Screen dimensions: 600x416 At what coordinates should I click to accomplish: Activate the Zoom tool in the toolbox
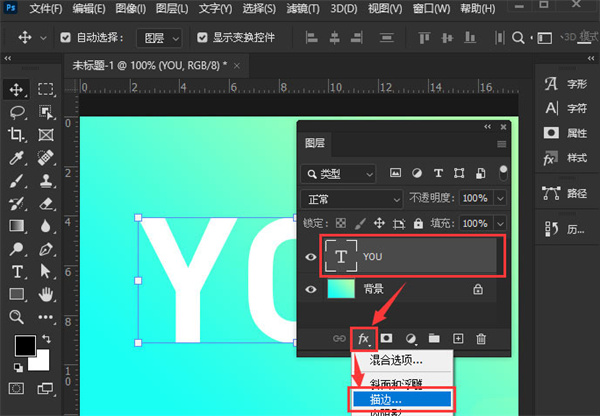[16, 317]
